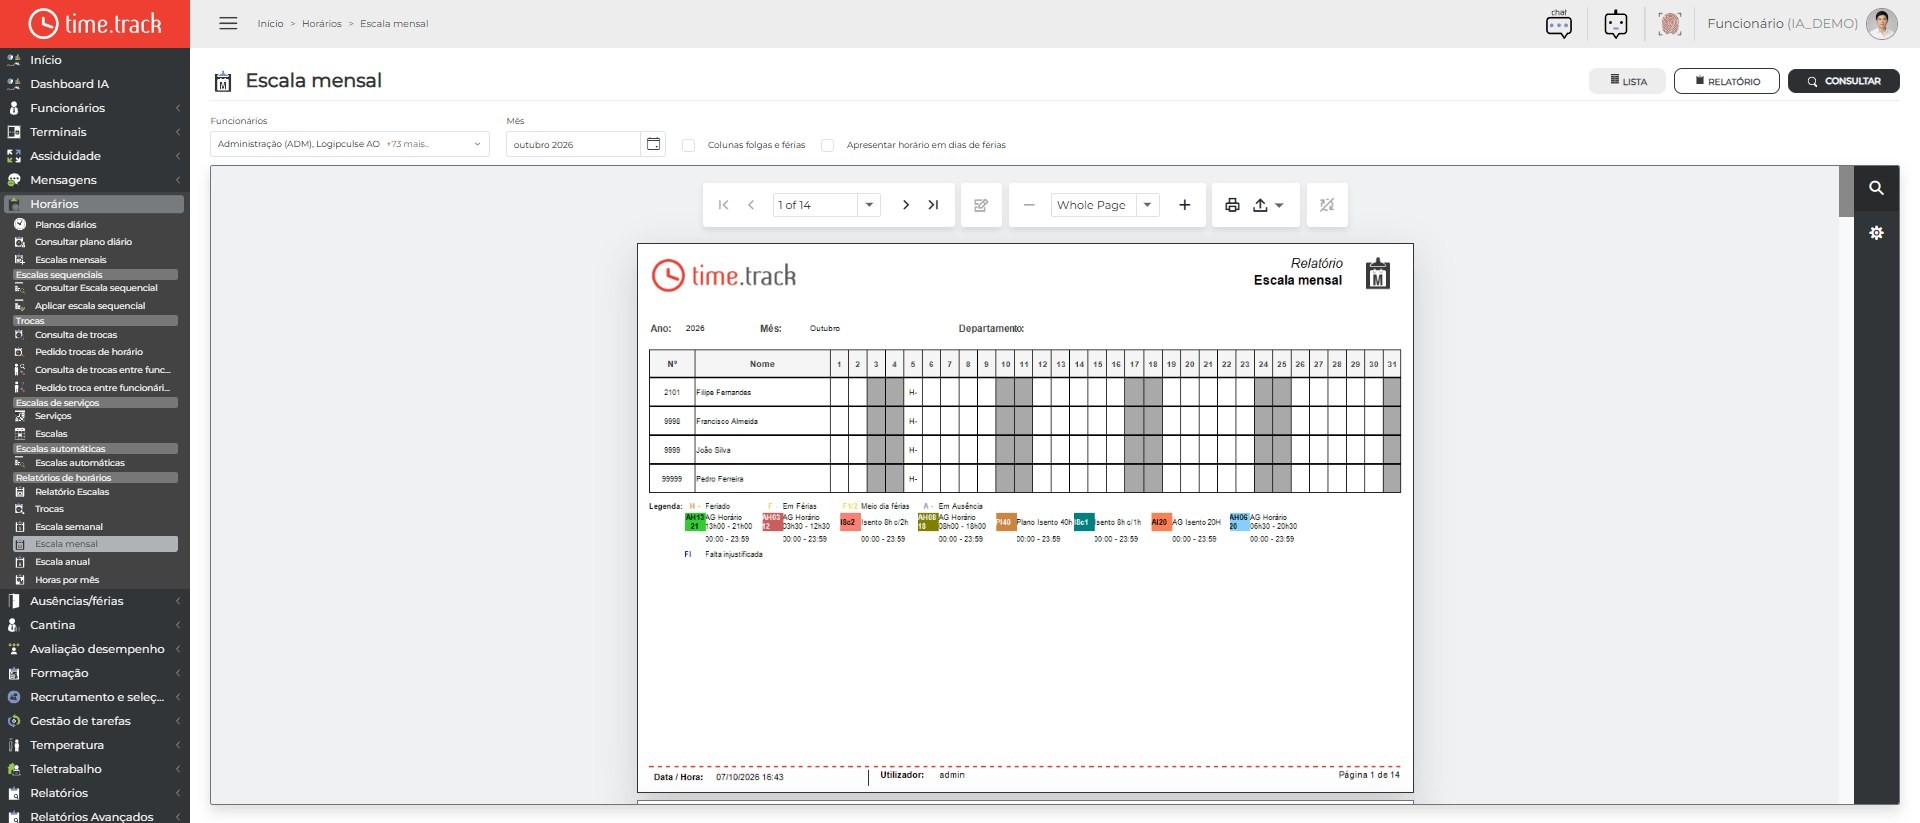Viewport: 1920px width, 823px height.
Task: Go to next report page
Action: coord(906,205)
